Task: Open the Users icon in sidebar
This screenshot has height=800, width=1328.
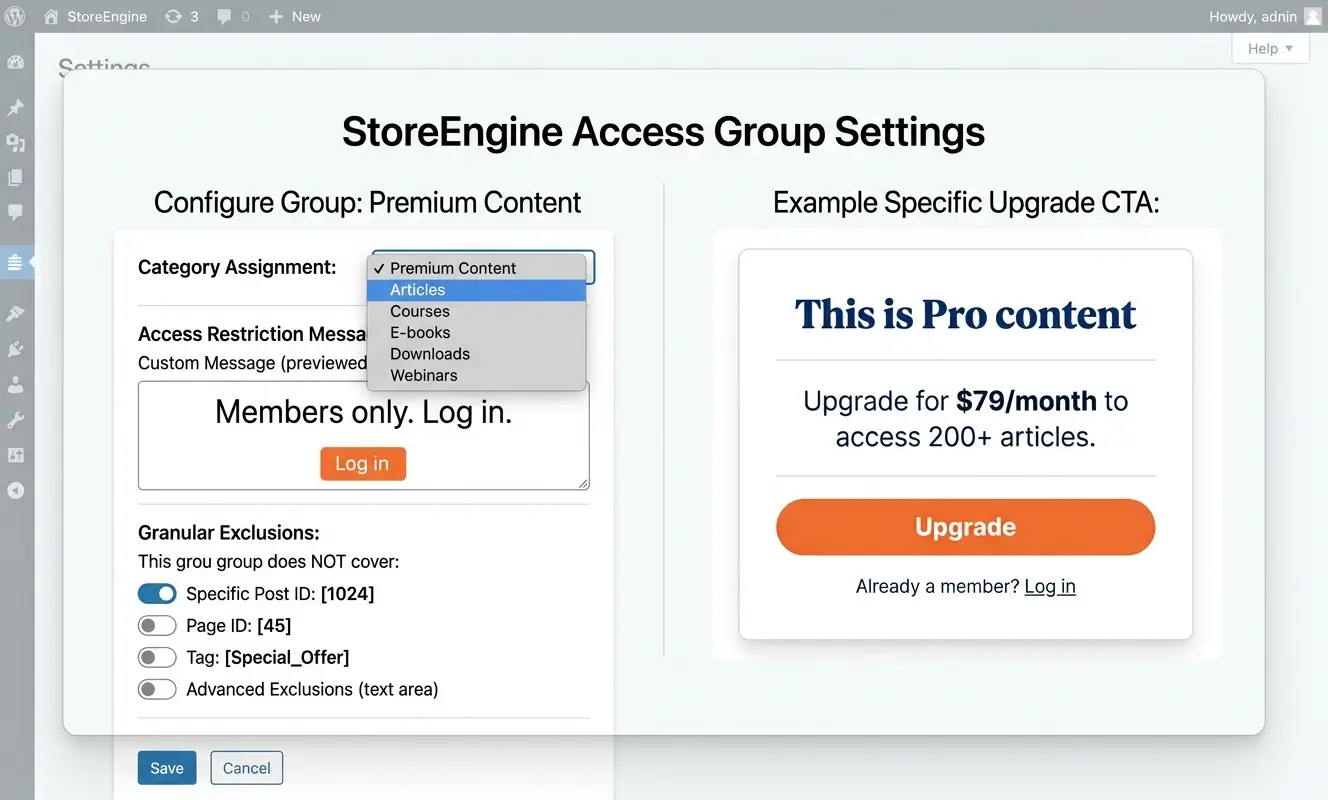Action: 15,384
